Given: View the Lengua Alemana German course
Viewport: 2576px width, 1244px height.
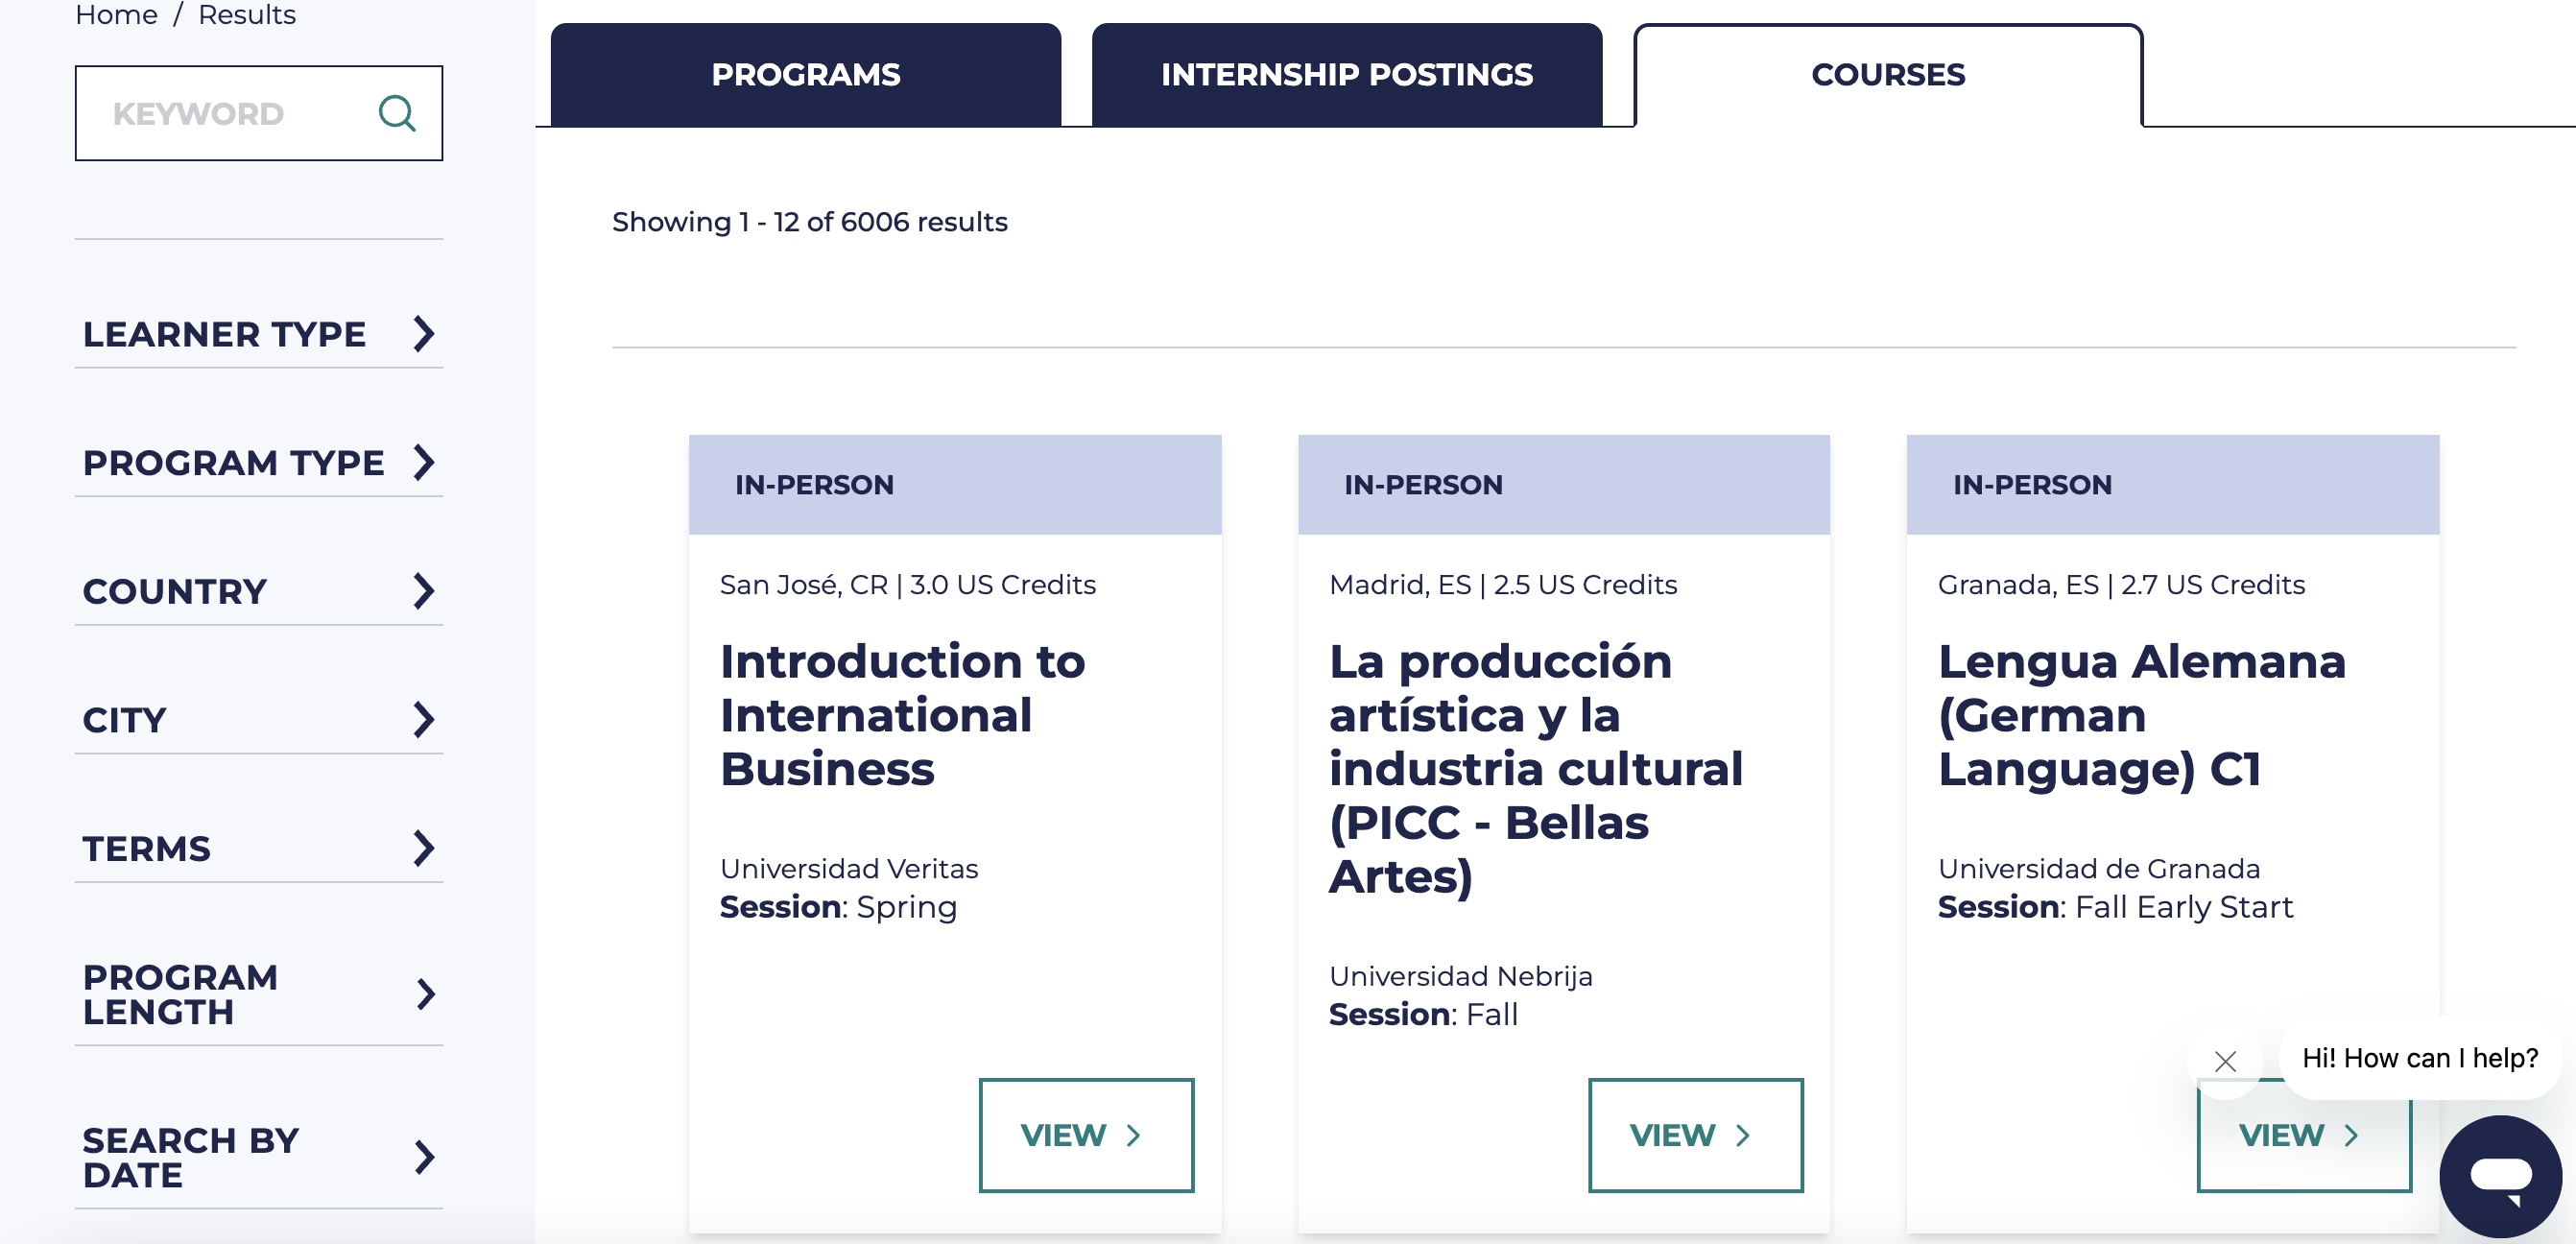Looking at the screenshot, I should (2304, 1135).
